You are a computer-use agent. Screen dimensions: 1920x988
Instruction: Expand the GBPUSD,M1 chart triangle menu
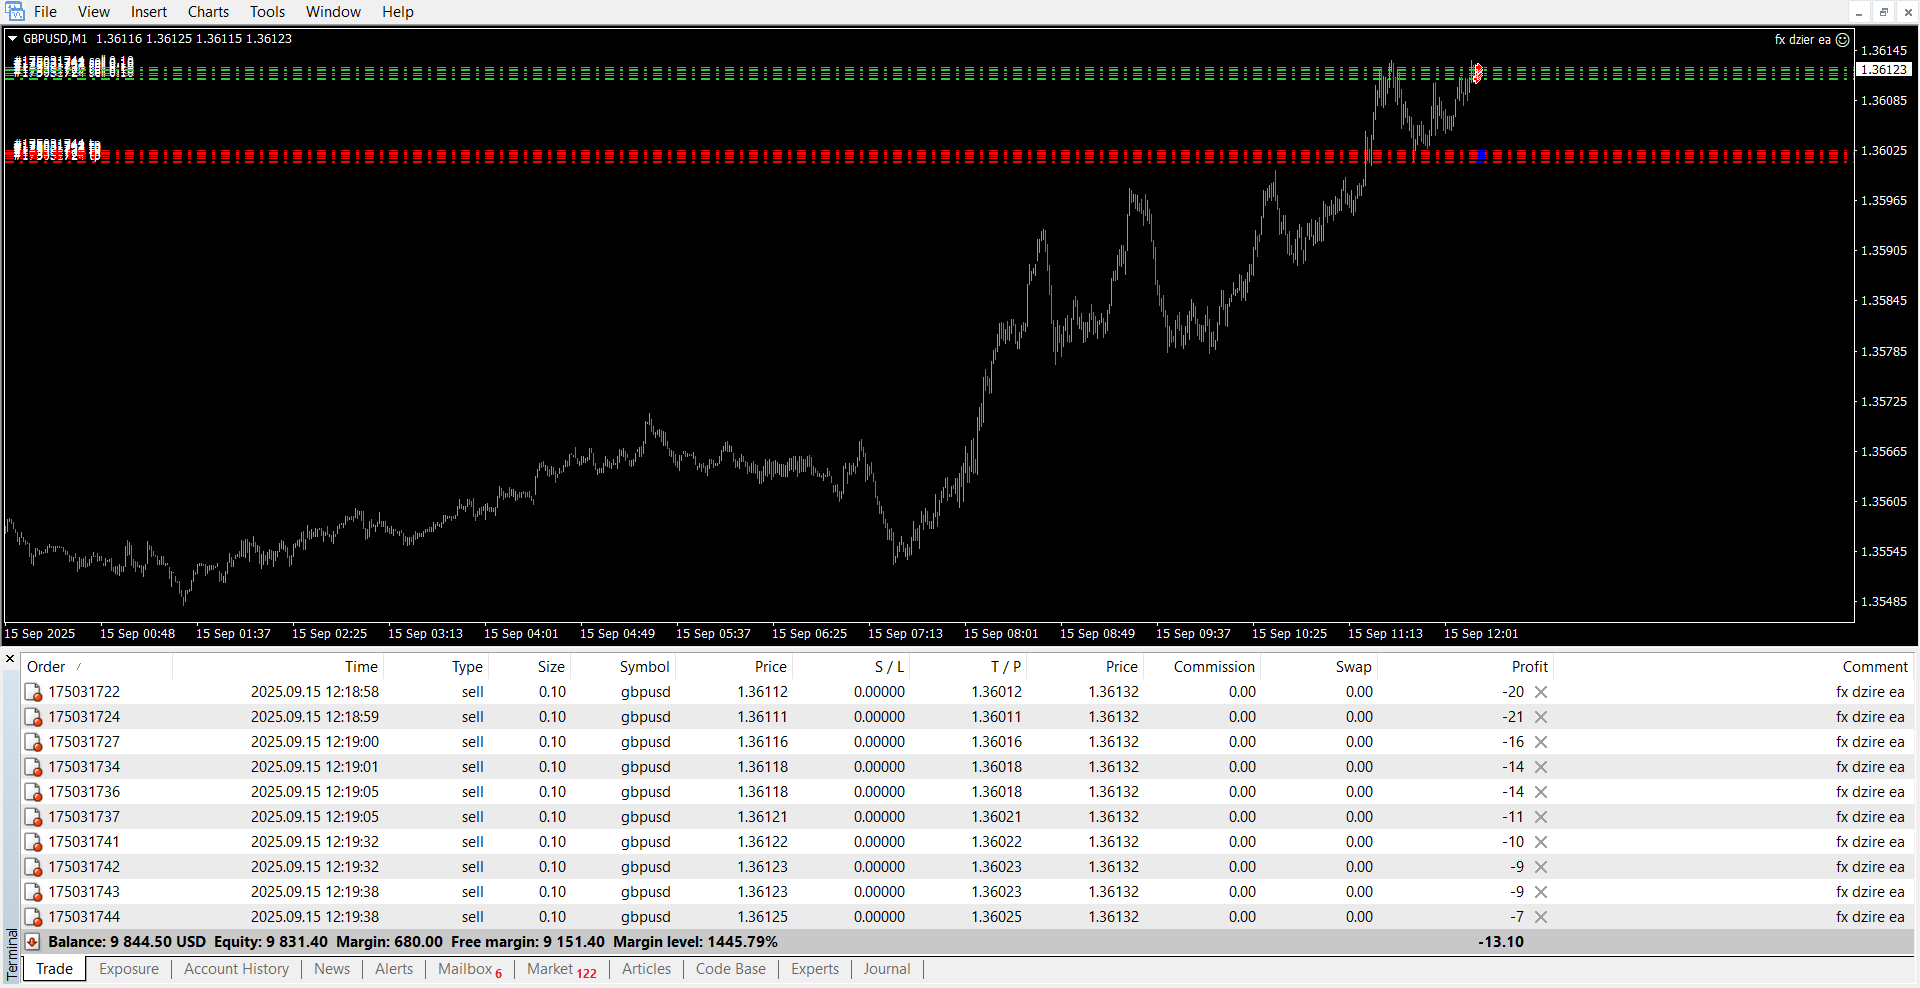pos(13,39)
